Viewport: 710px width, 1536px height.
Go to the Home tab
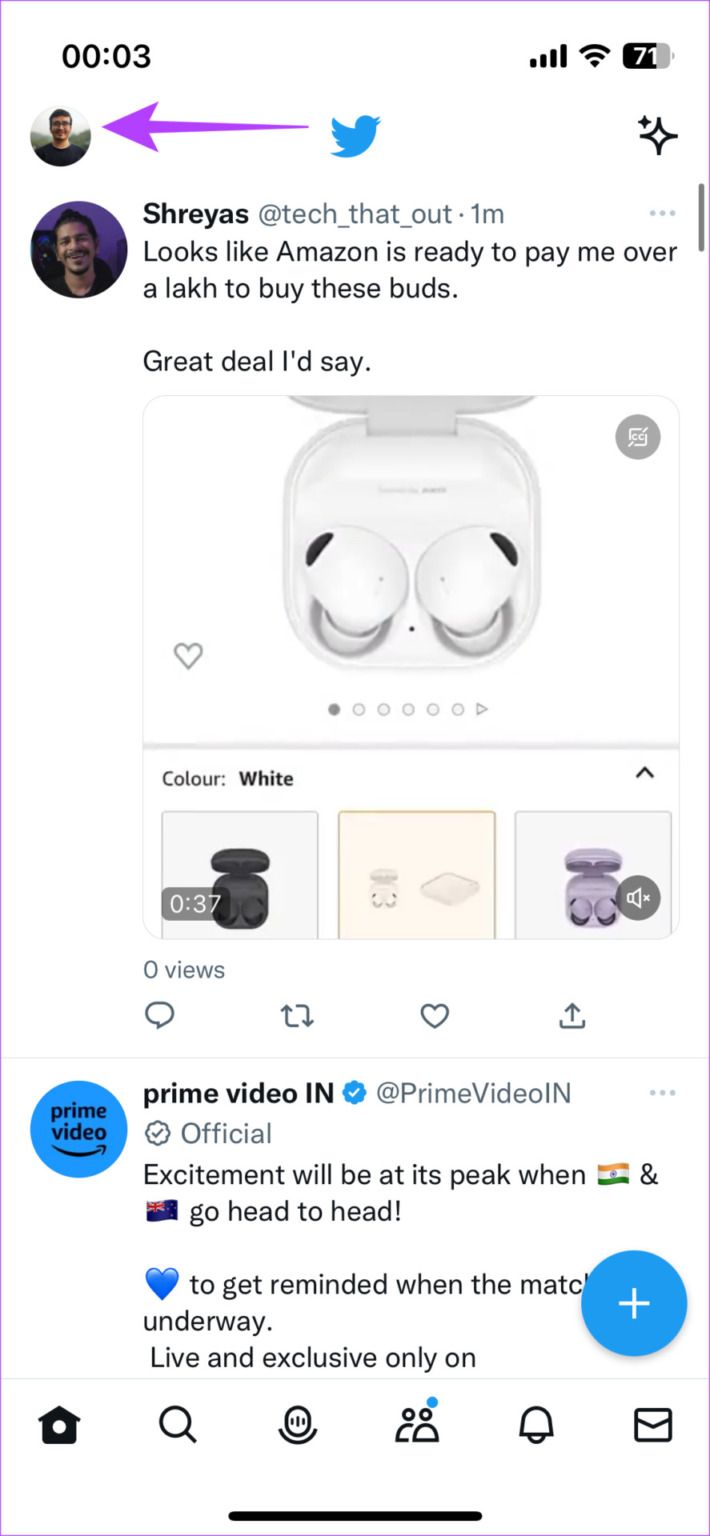click(x=59, y=1425)
